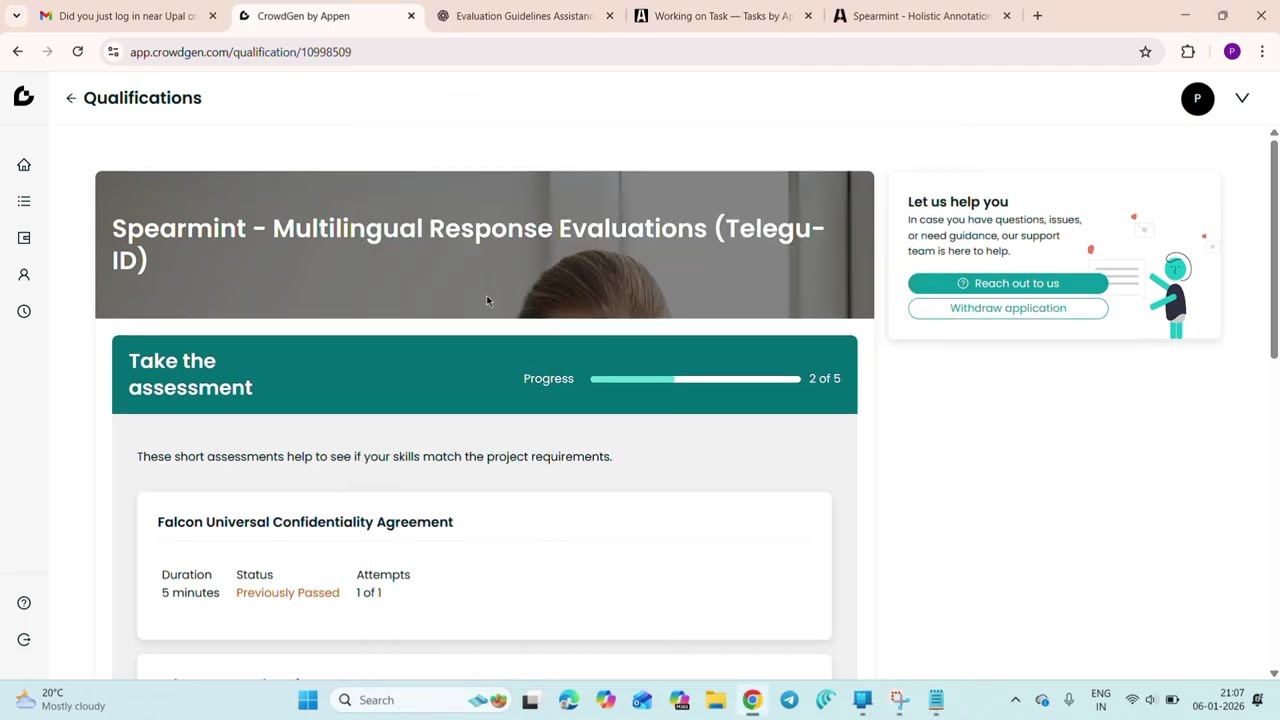Close the Gmail tab
The width and height of the screenshot is (1280, 720).
pos(212,16)
